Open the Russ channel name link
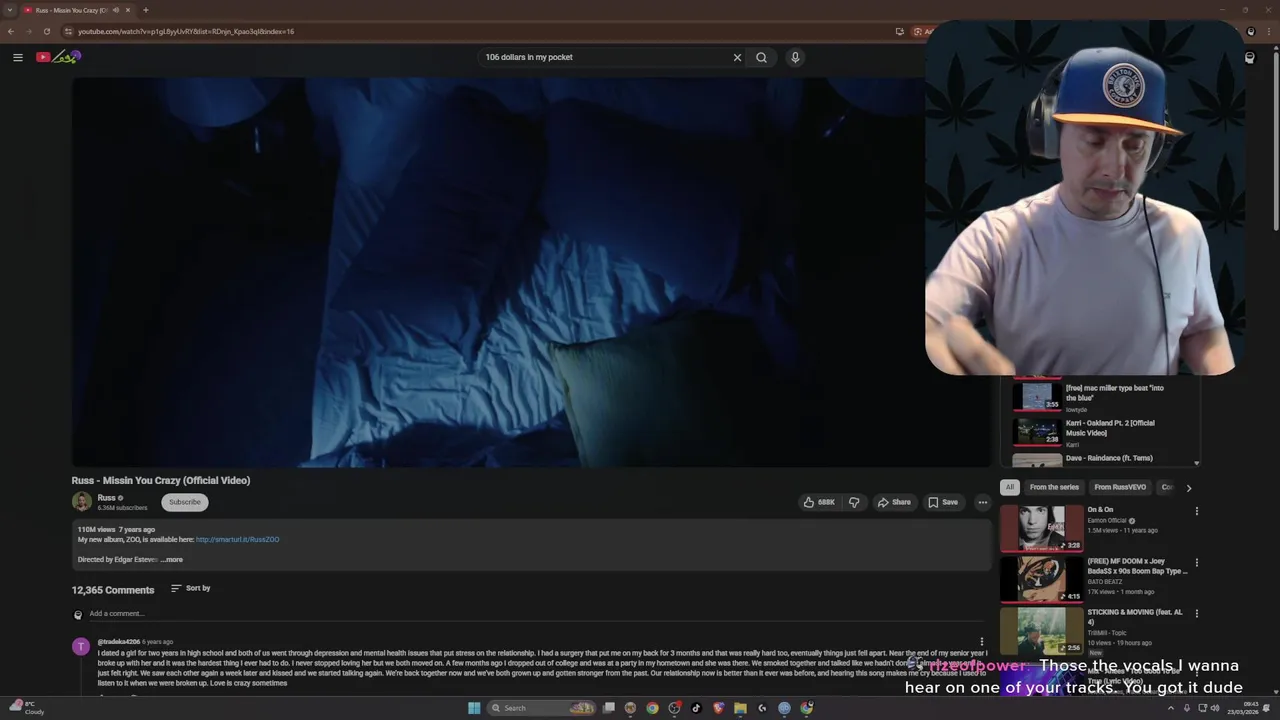The width and height of the screenshot is (1280, 720). pyautogui.click(x=106, y=498)
